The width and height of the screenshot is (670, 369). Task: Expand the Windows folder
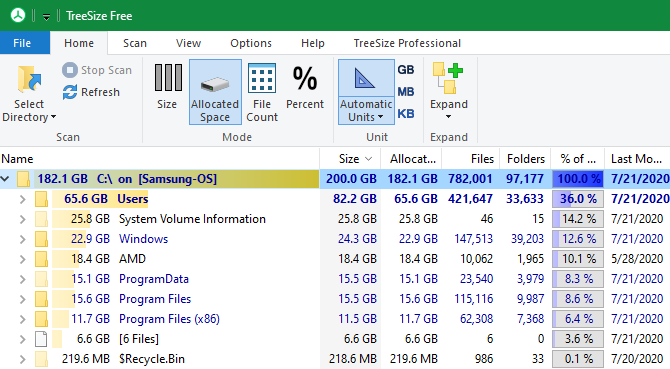pyautogui.click(x=23, y=239)
